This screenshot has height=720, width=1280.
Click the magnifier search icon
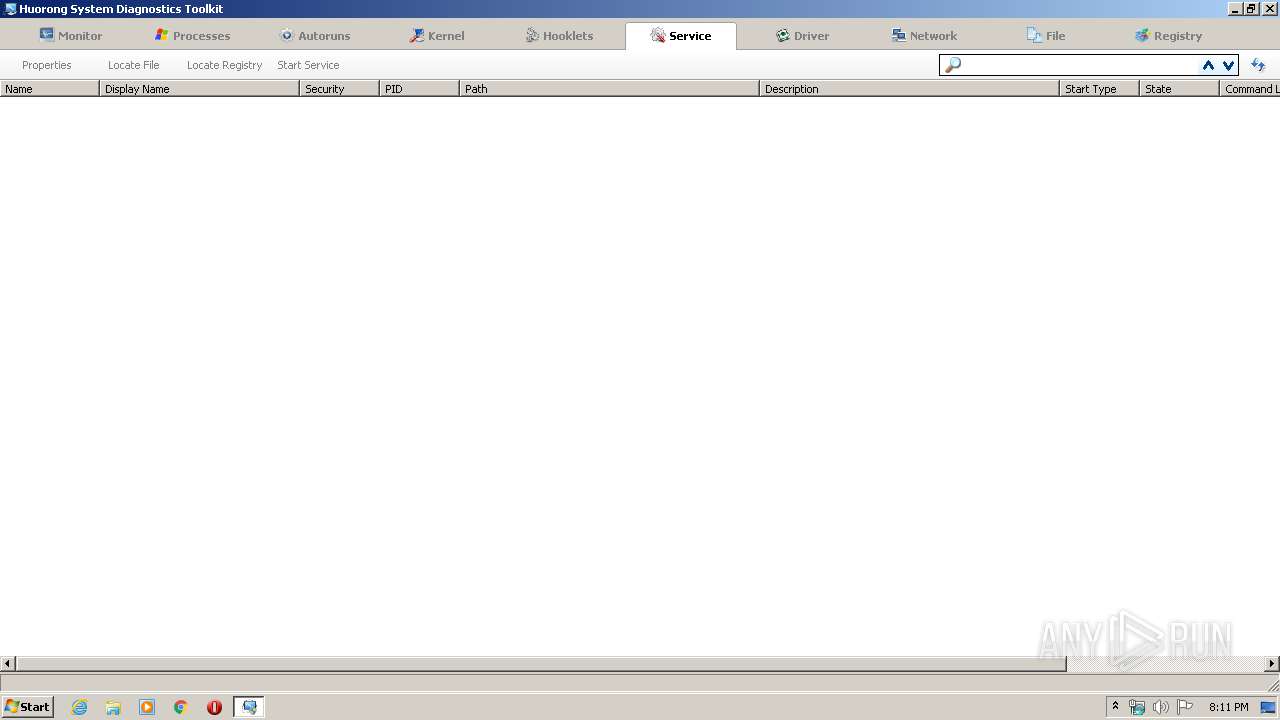tap(952, 65)
